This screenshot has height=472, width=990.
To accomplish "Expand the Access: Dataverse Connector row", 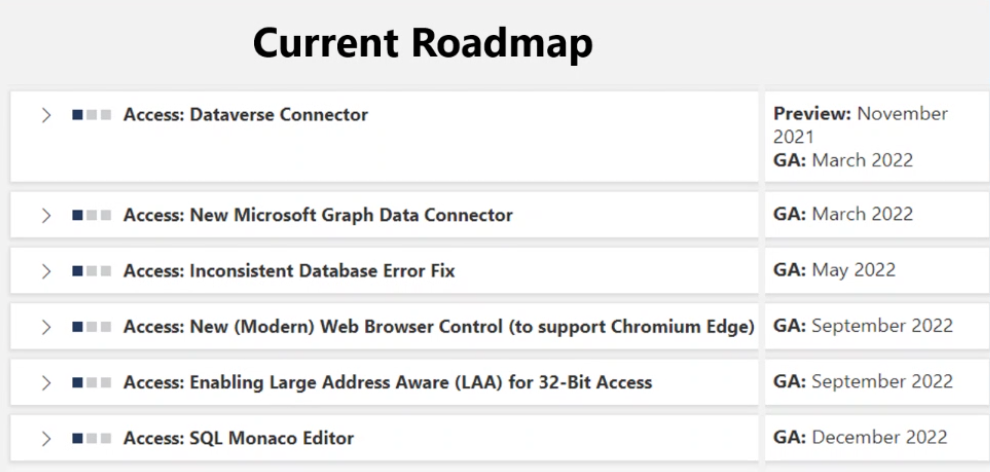I will pyautogui.click(x=46, y=115).
